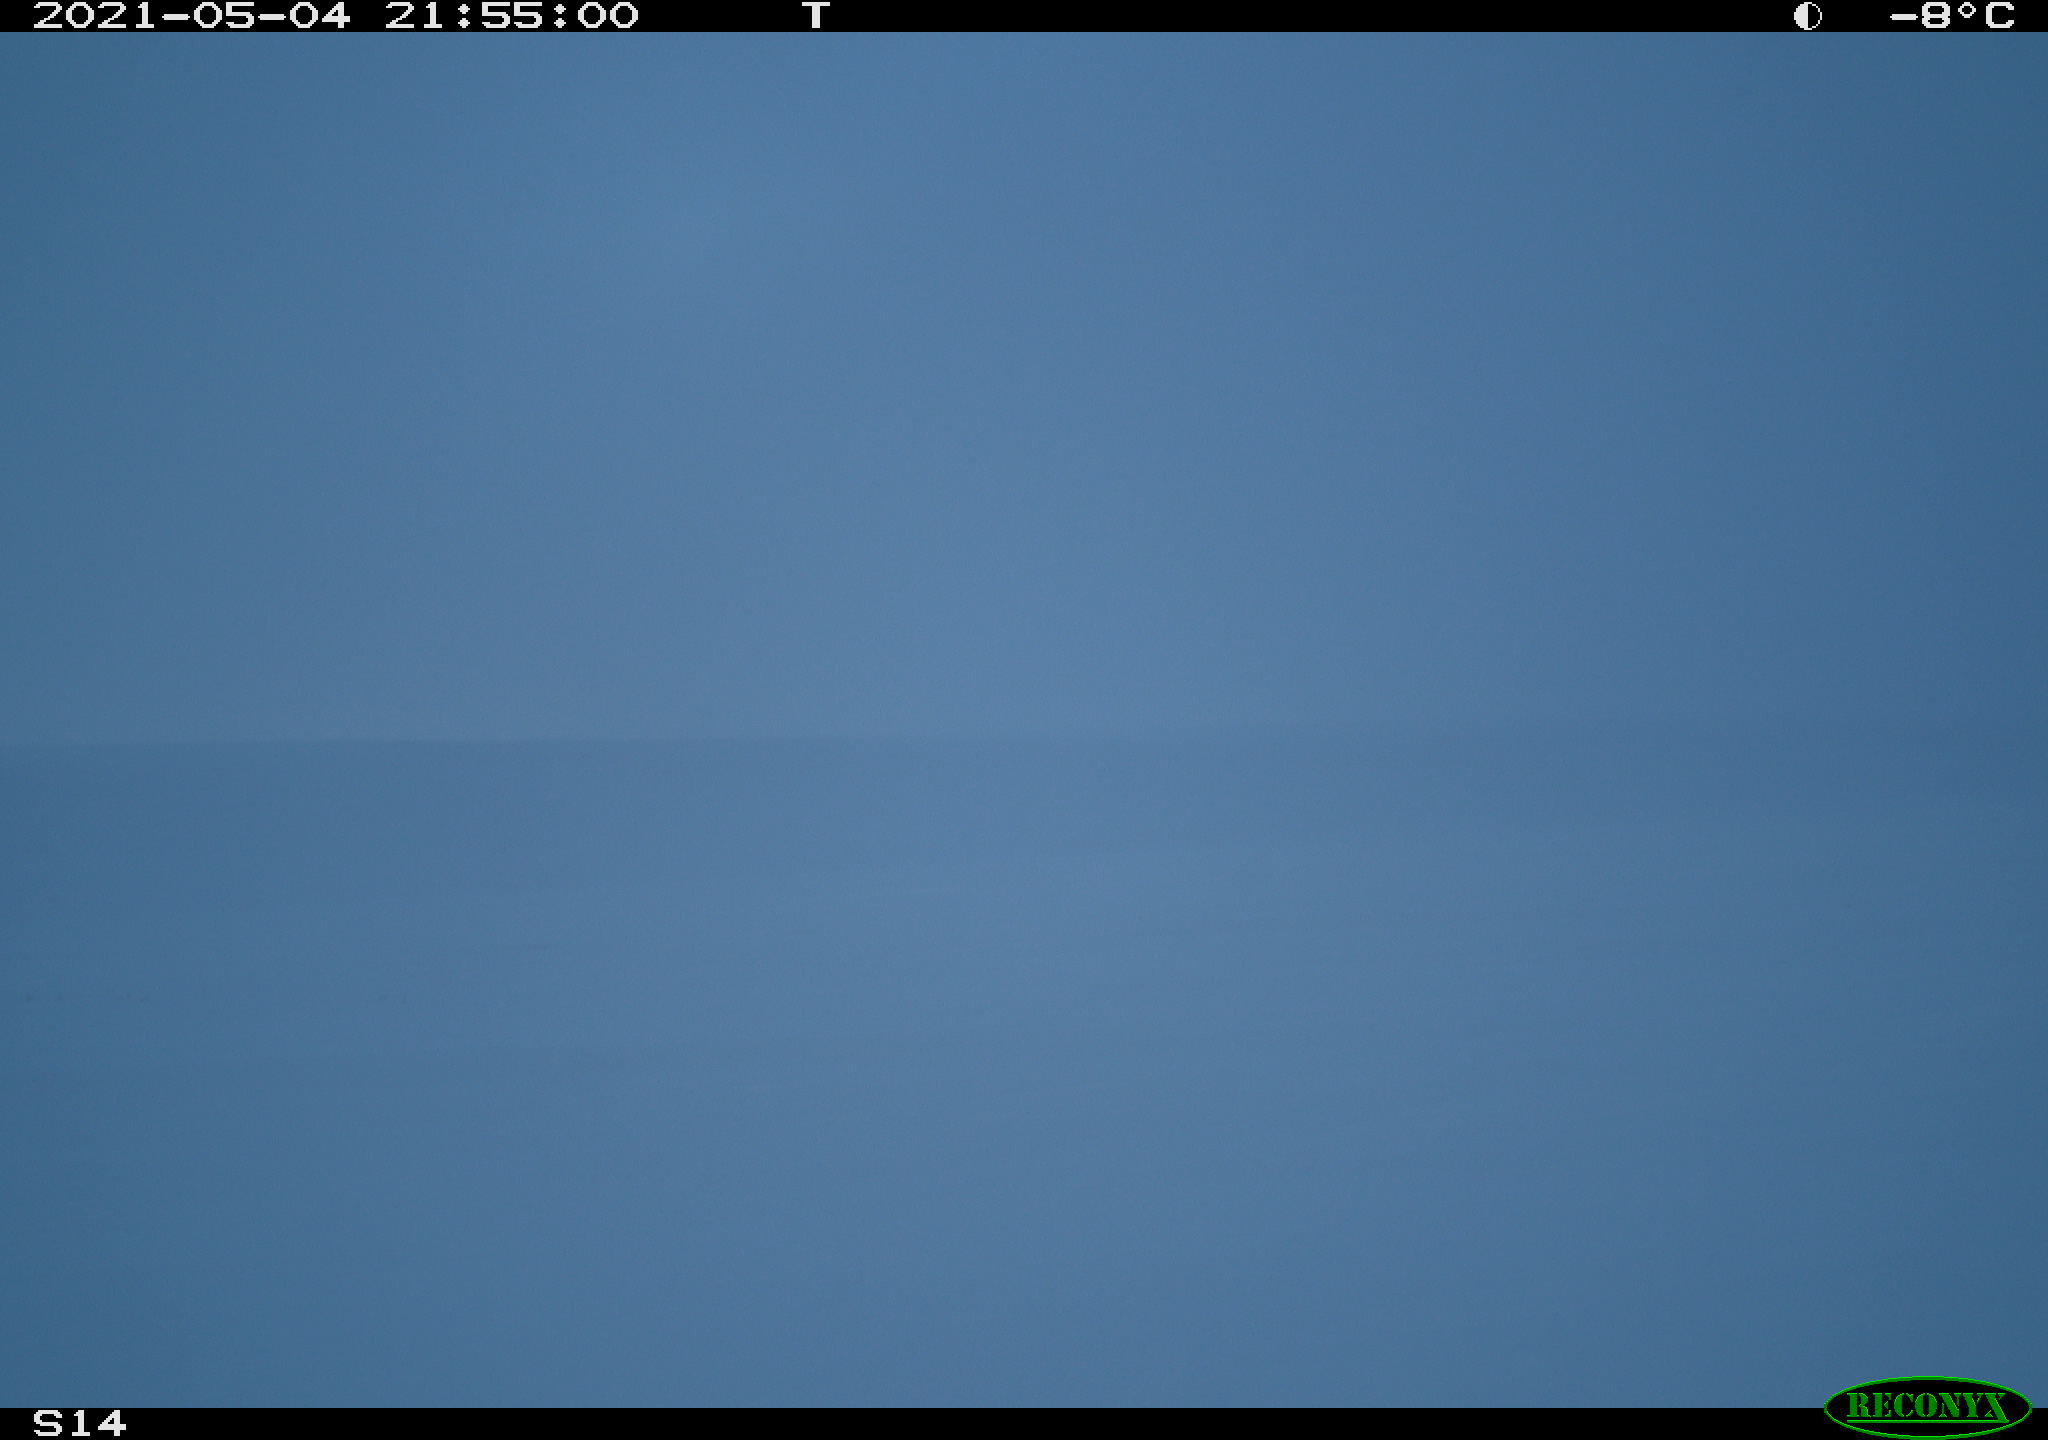
Task: Select the 2021-05-04 date stamp
Action: [x=192, y=16]
